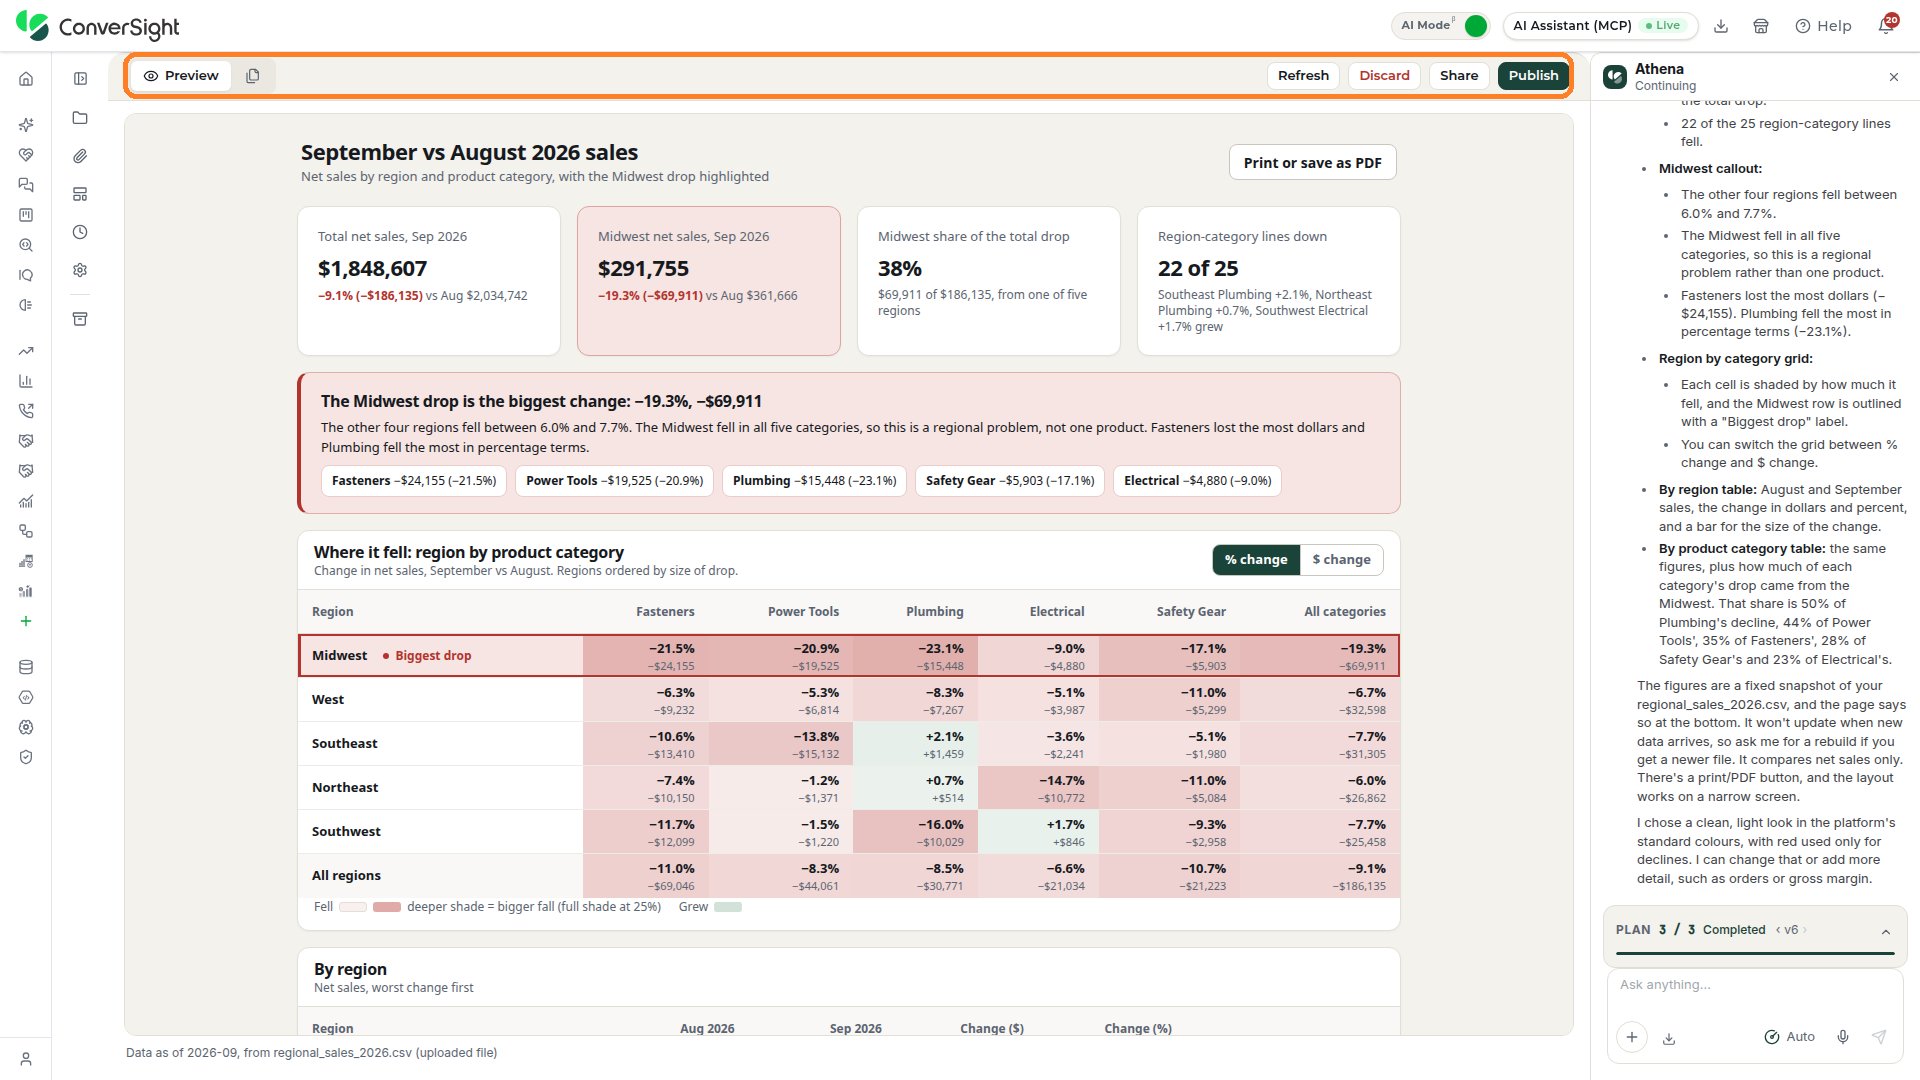Open the marketplace store icon in top bar
Screen dimensions: 1920x1080
point(1761,26)
